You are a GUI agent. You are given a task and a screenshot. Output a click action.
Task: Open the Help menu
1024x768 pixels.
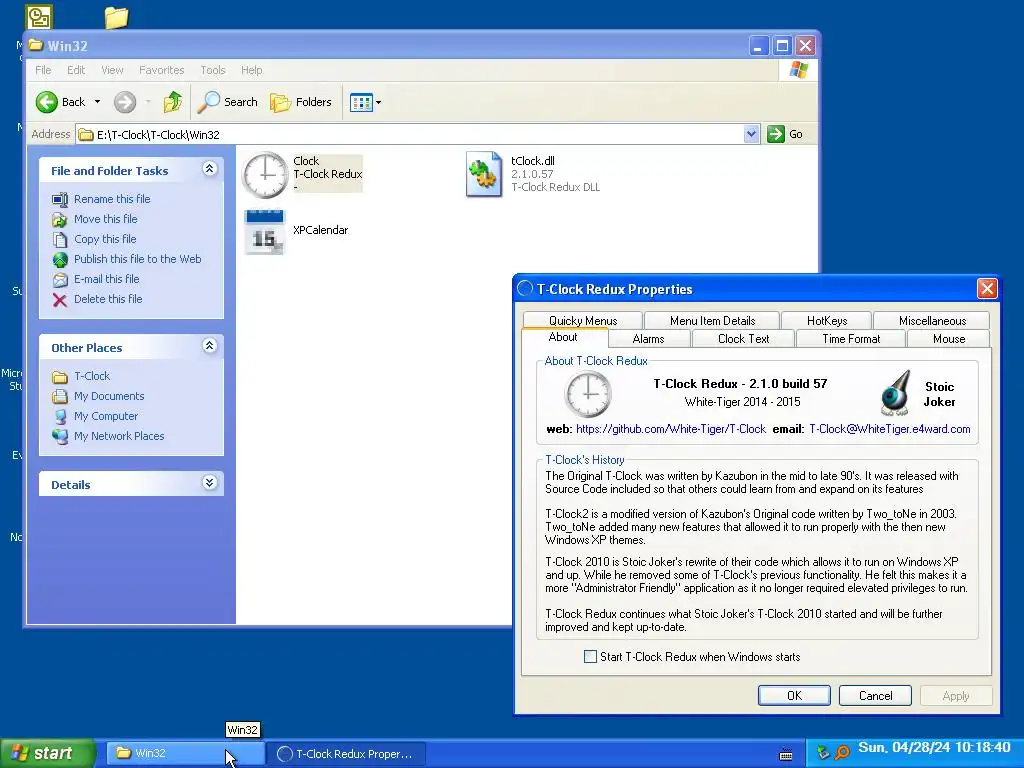point(251,70)
